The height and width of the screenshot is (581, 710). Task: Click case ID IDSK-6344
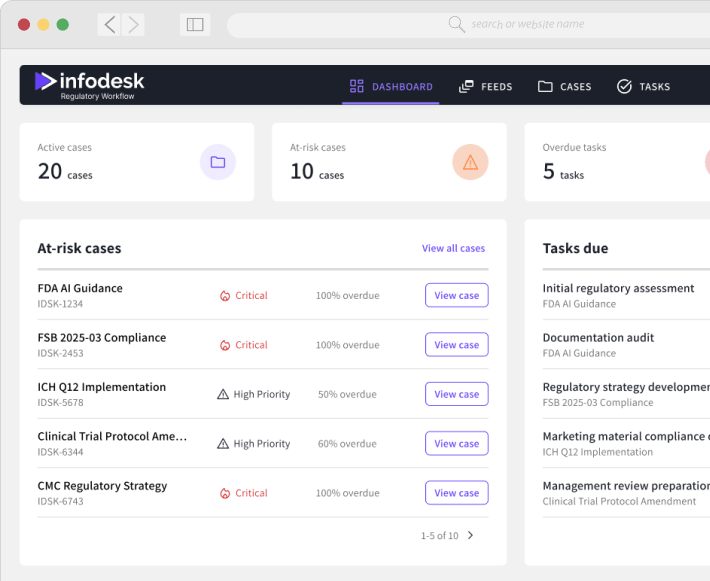pyautogui.click(x=60, y=452)
